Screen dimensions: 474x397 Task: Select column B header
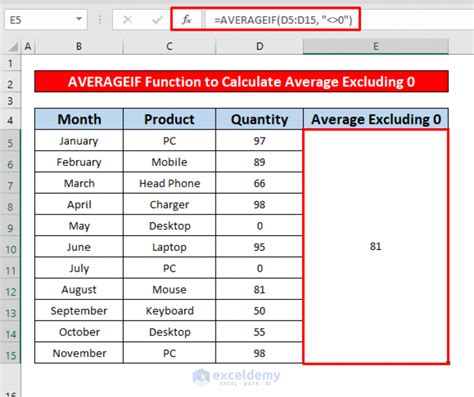point(79,46)
